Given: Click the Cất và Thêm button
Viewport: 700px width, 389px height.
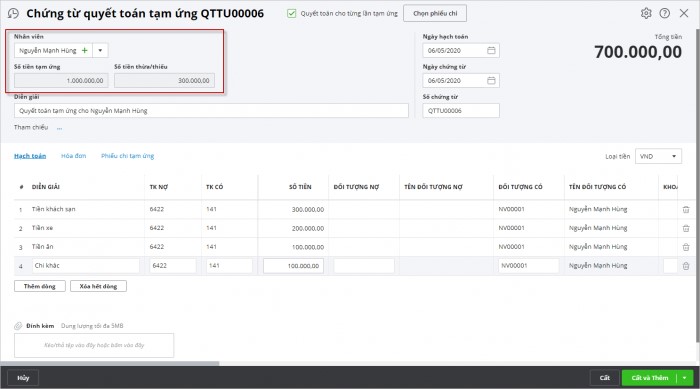Looking at the screenshot, I should (x=650, y=378).
